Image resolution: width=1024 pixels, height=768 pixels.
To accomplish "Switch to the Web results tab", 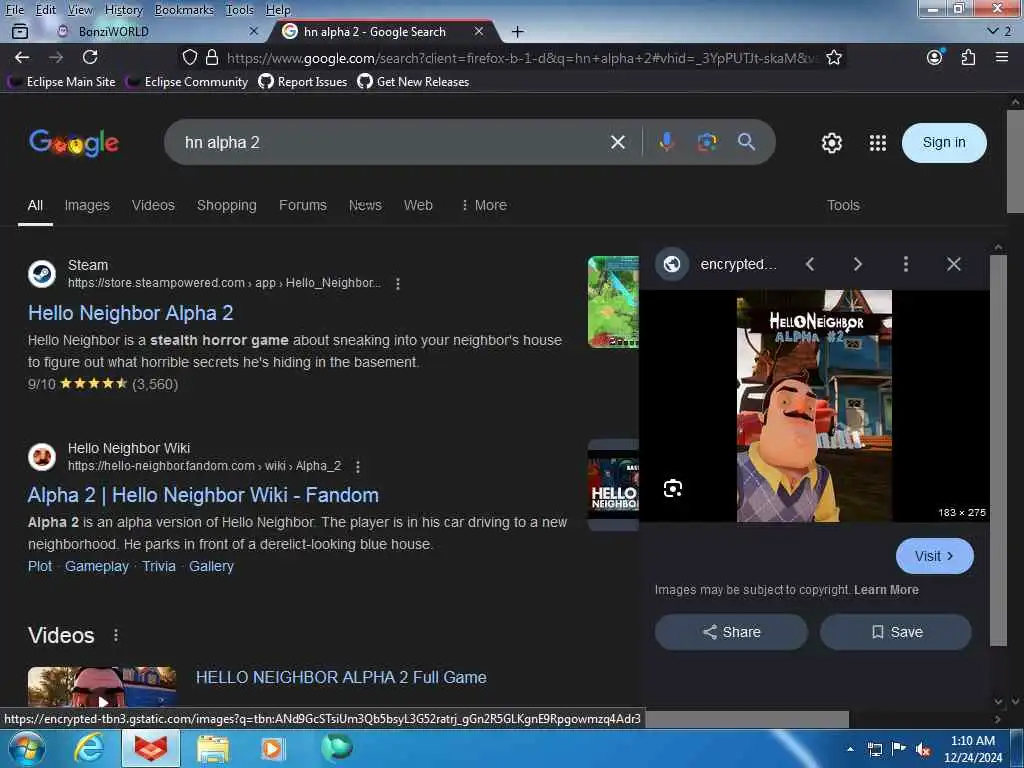I will [418, 205].
